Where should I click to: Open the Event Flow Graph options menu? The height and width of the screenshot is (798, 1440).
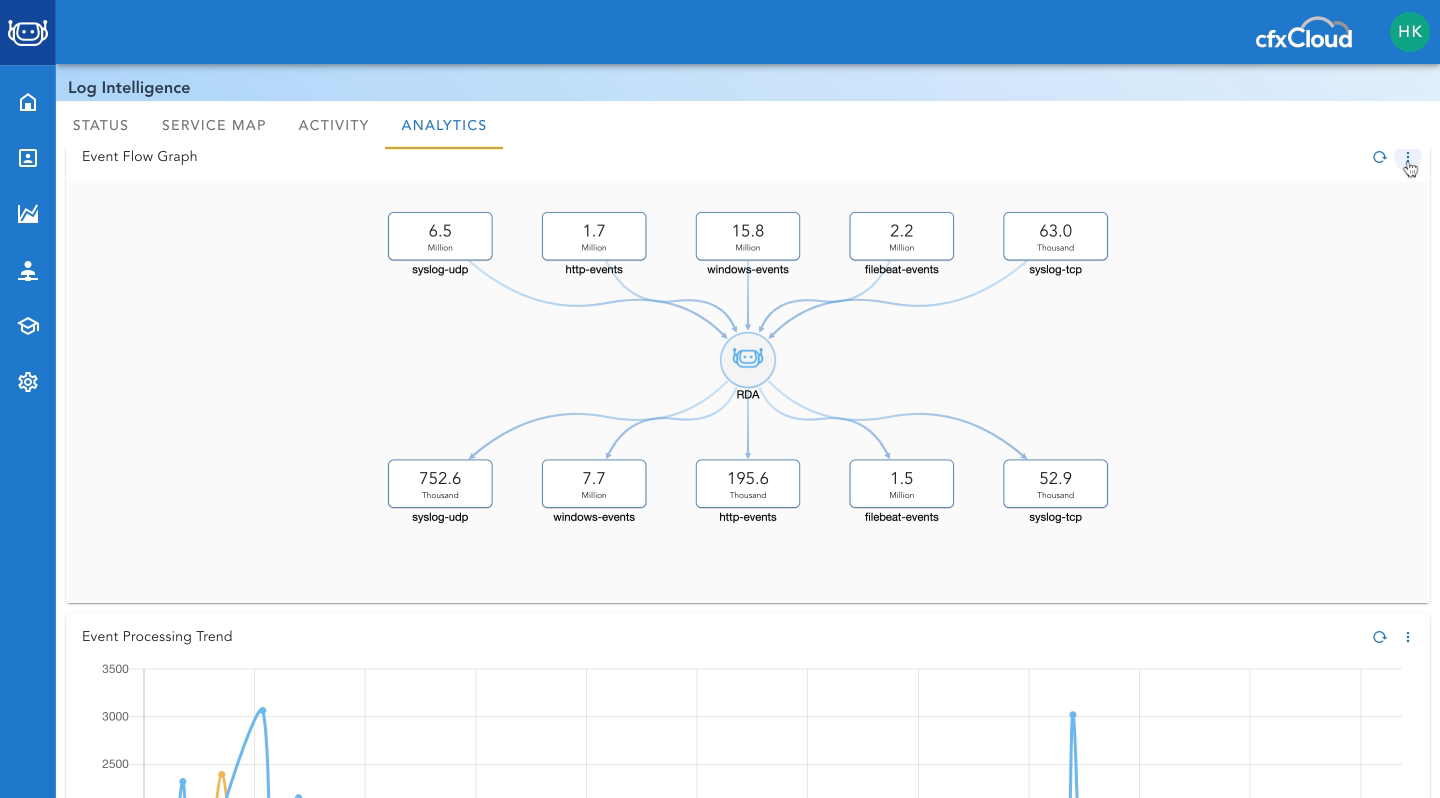(1408, 157)
